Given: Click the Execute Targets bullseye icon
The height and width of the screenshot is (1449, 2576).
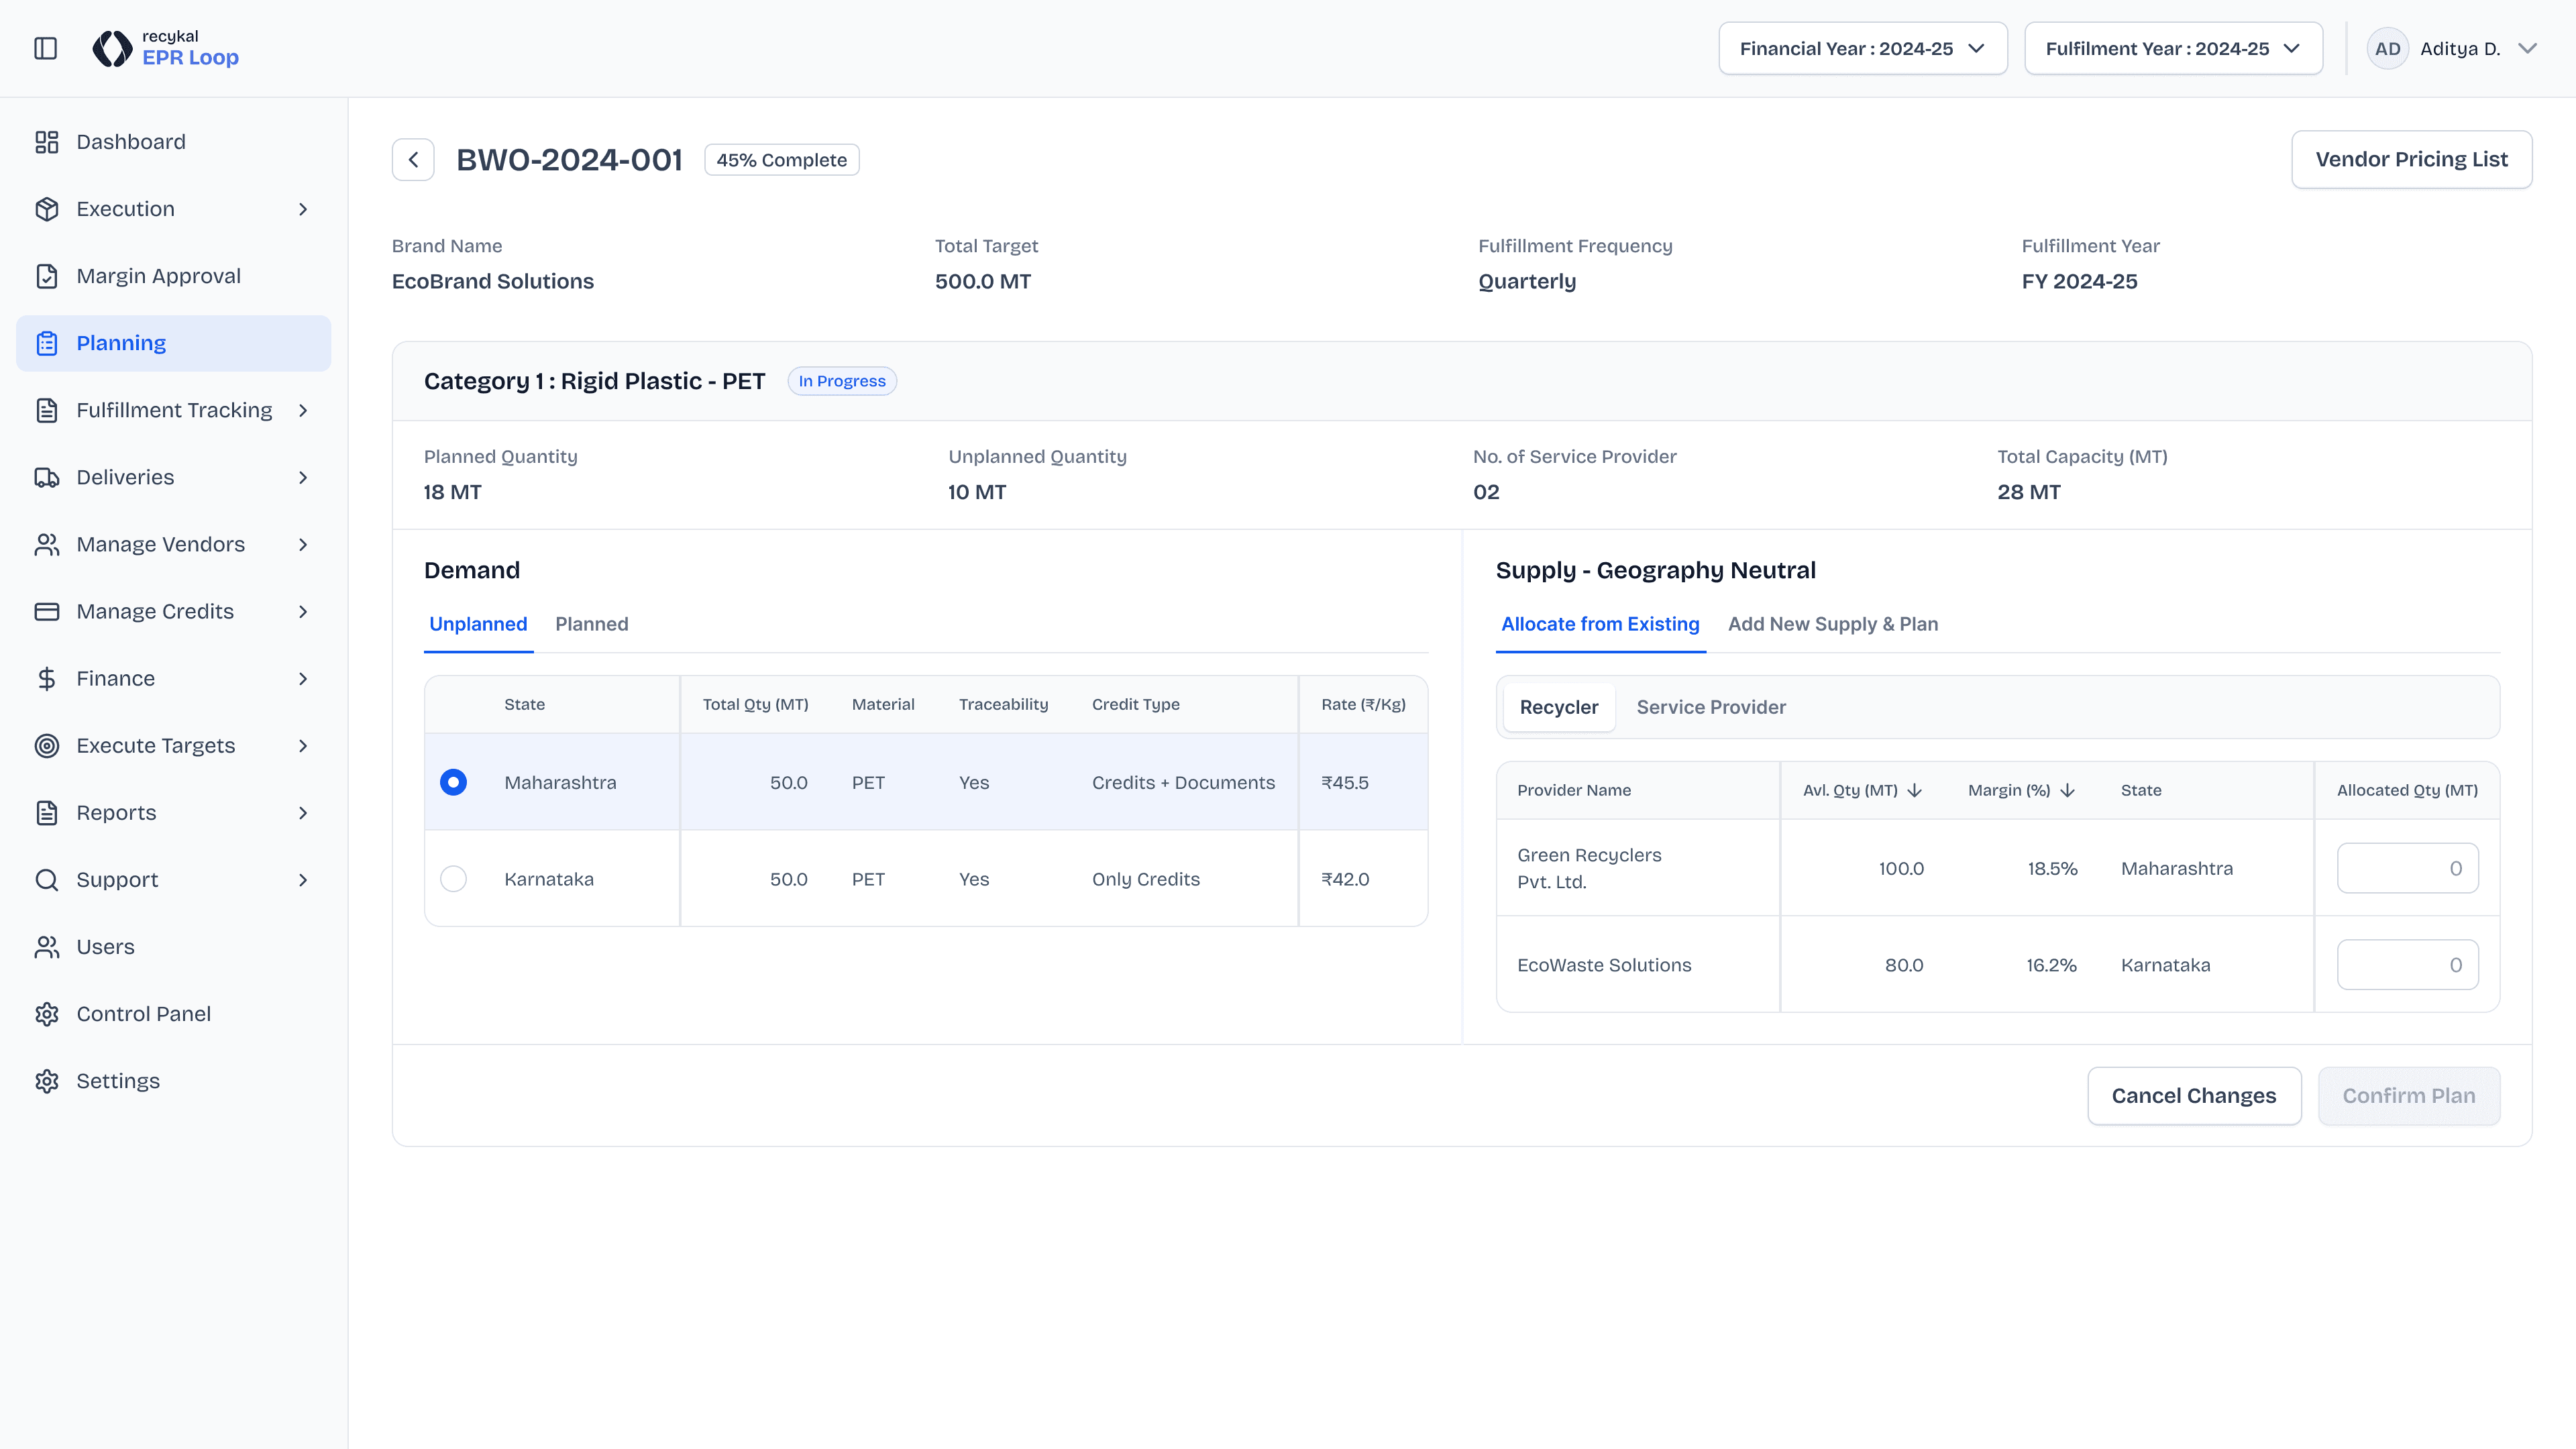Looking at the screenshot, I should tap(47, 746).
